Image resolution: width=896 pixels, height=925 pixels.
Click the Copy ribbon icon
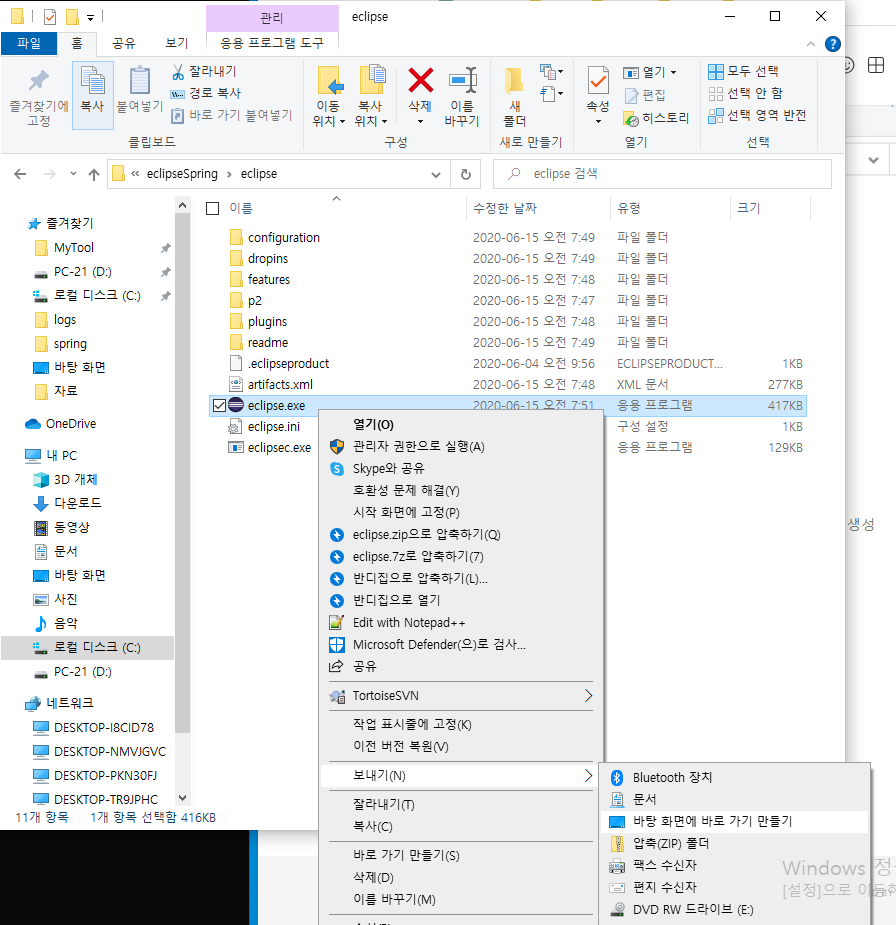[93, 94]
